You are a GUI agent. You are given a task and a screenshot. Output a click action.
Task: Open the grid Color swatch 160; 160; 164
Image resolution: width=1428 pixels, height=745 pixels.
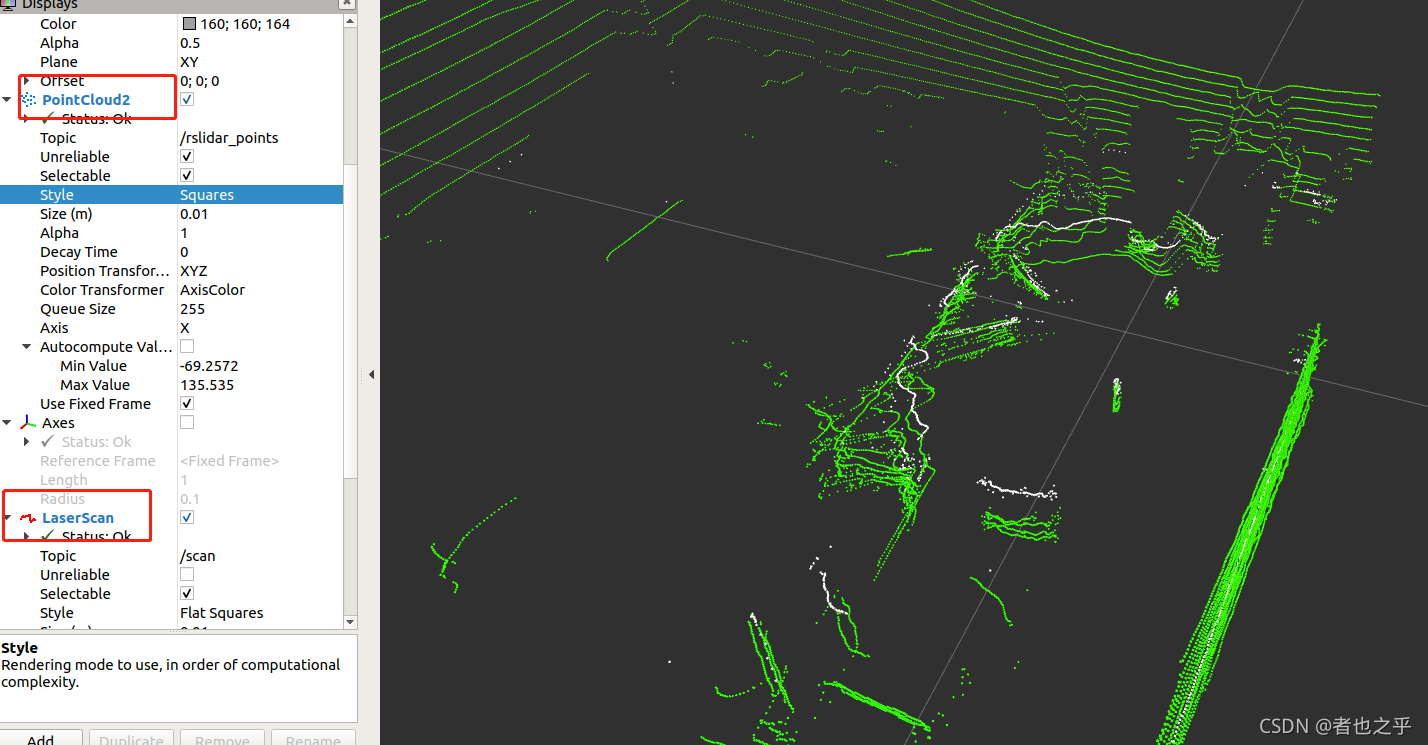coord(189,24)
